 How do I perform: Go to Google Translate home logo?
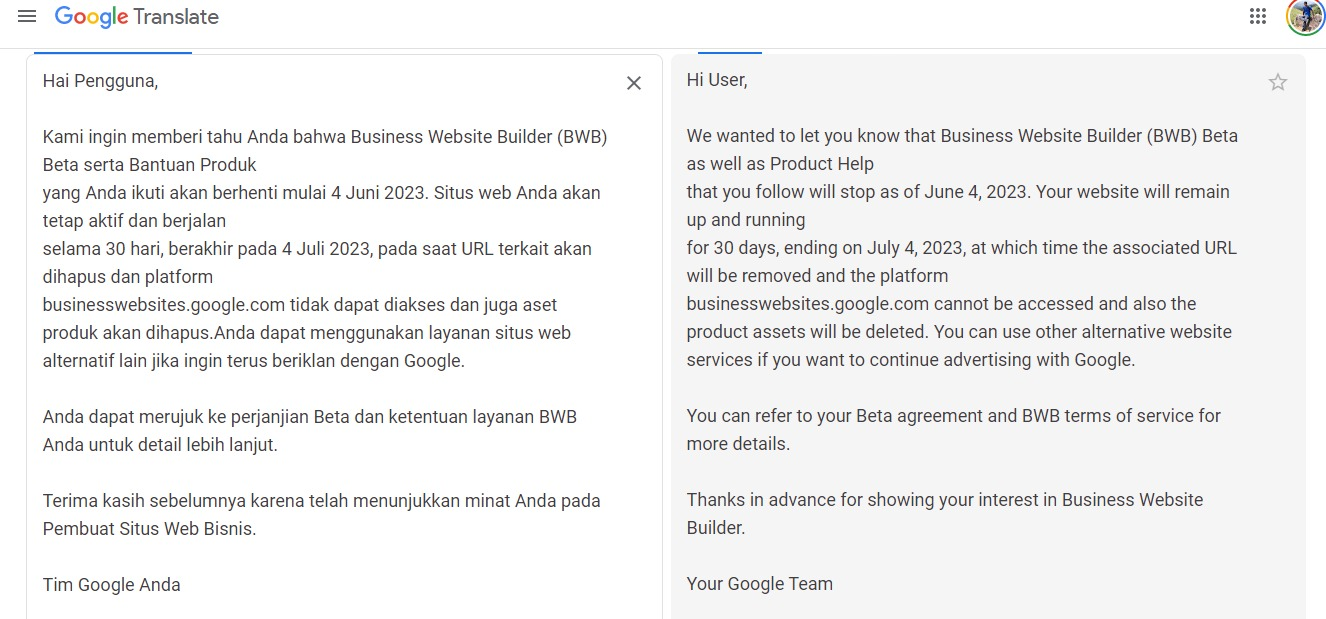137,17
